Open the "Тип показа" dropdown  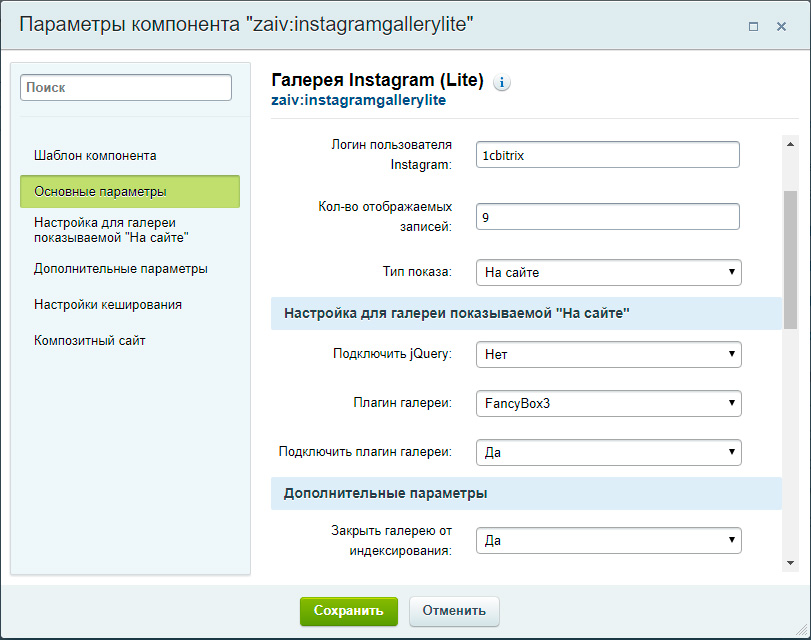[608, 272]
